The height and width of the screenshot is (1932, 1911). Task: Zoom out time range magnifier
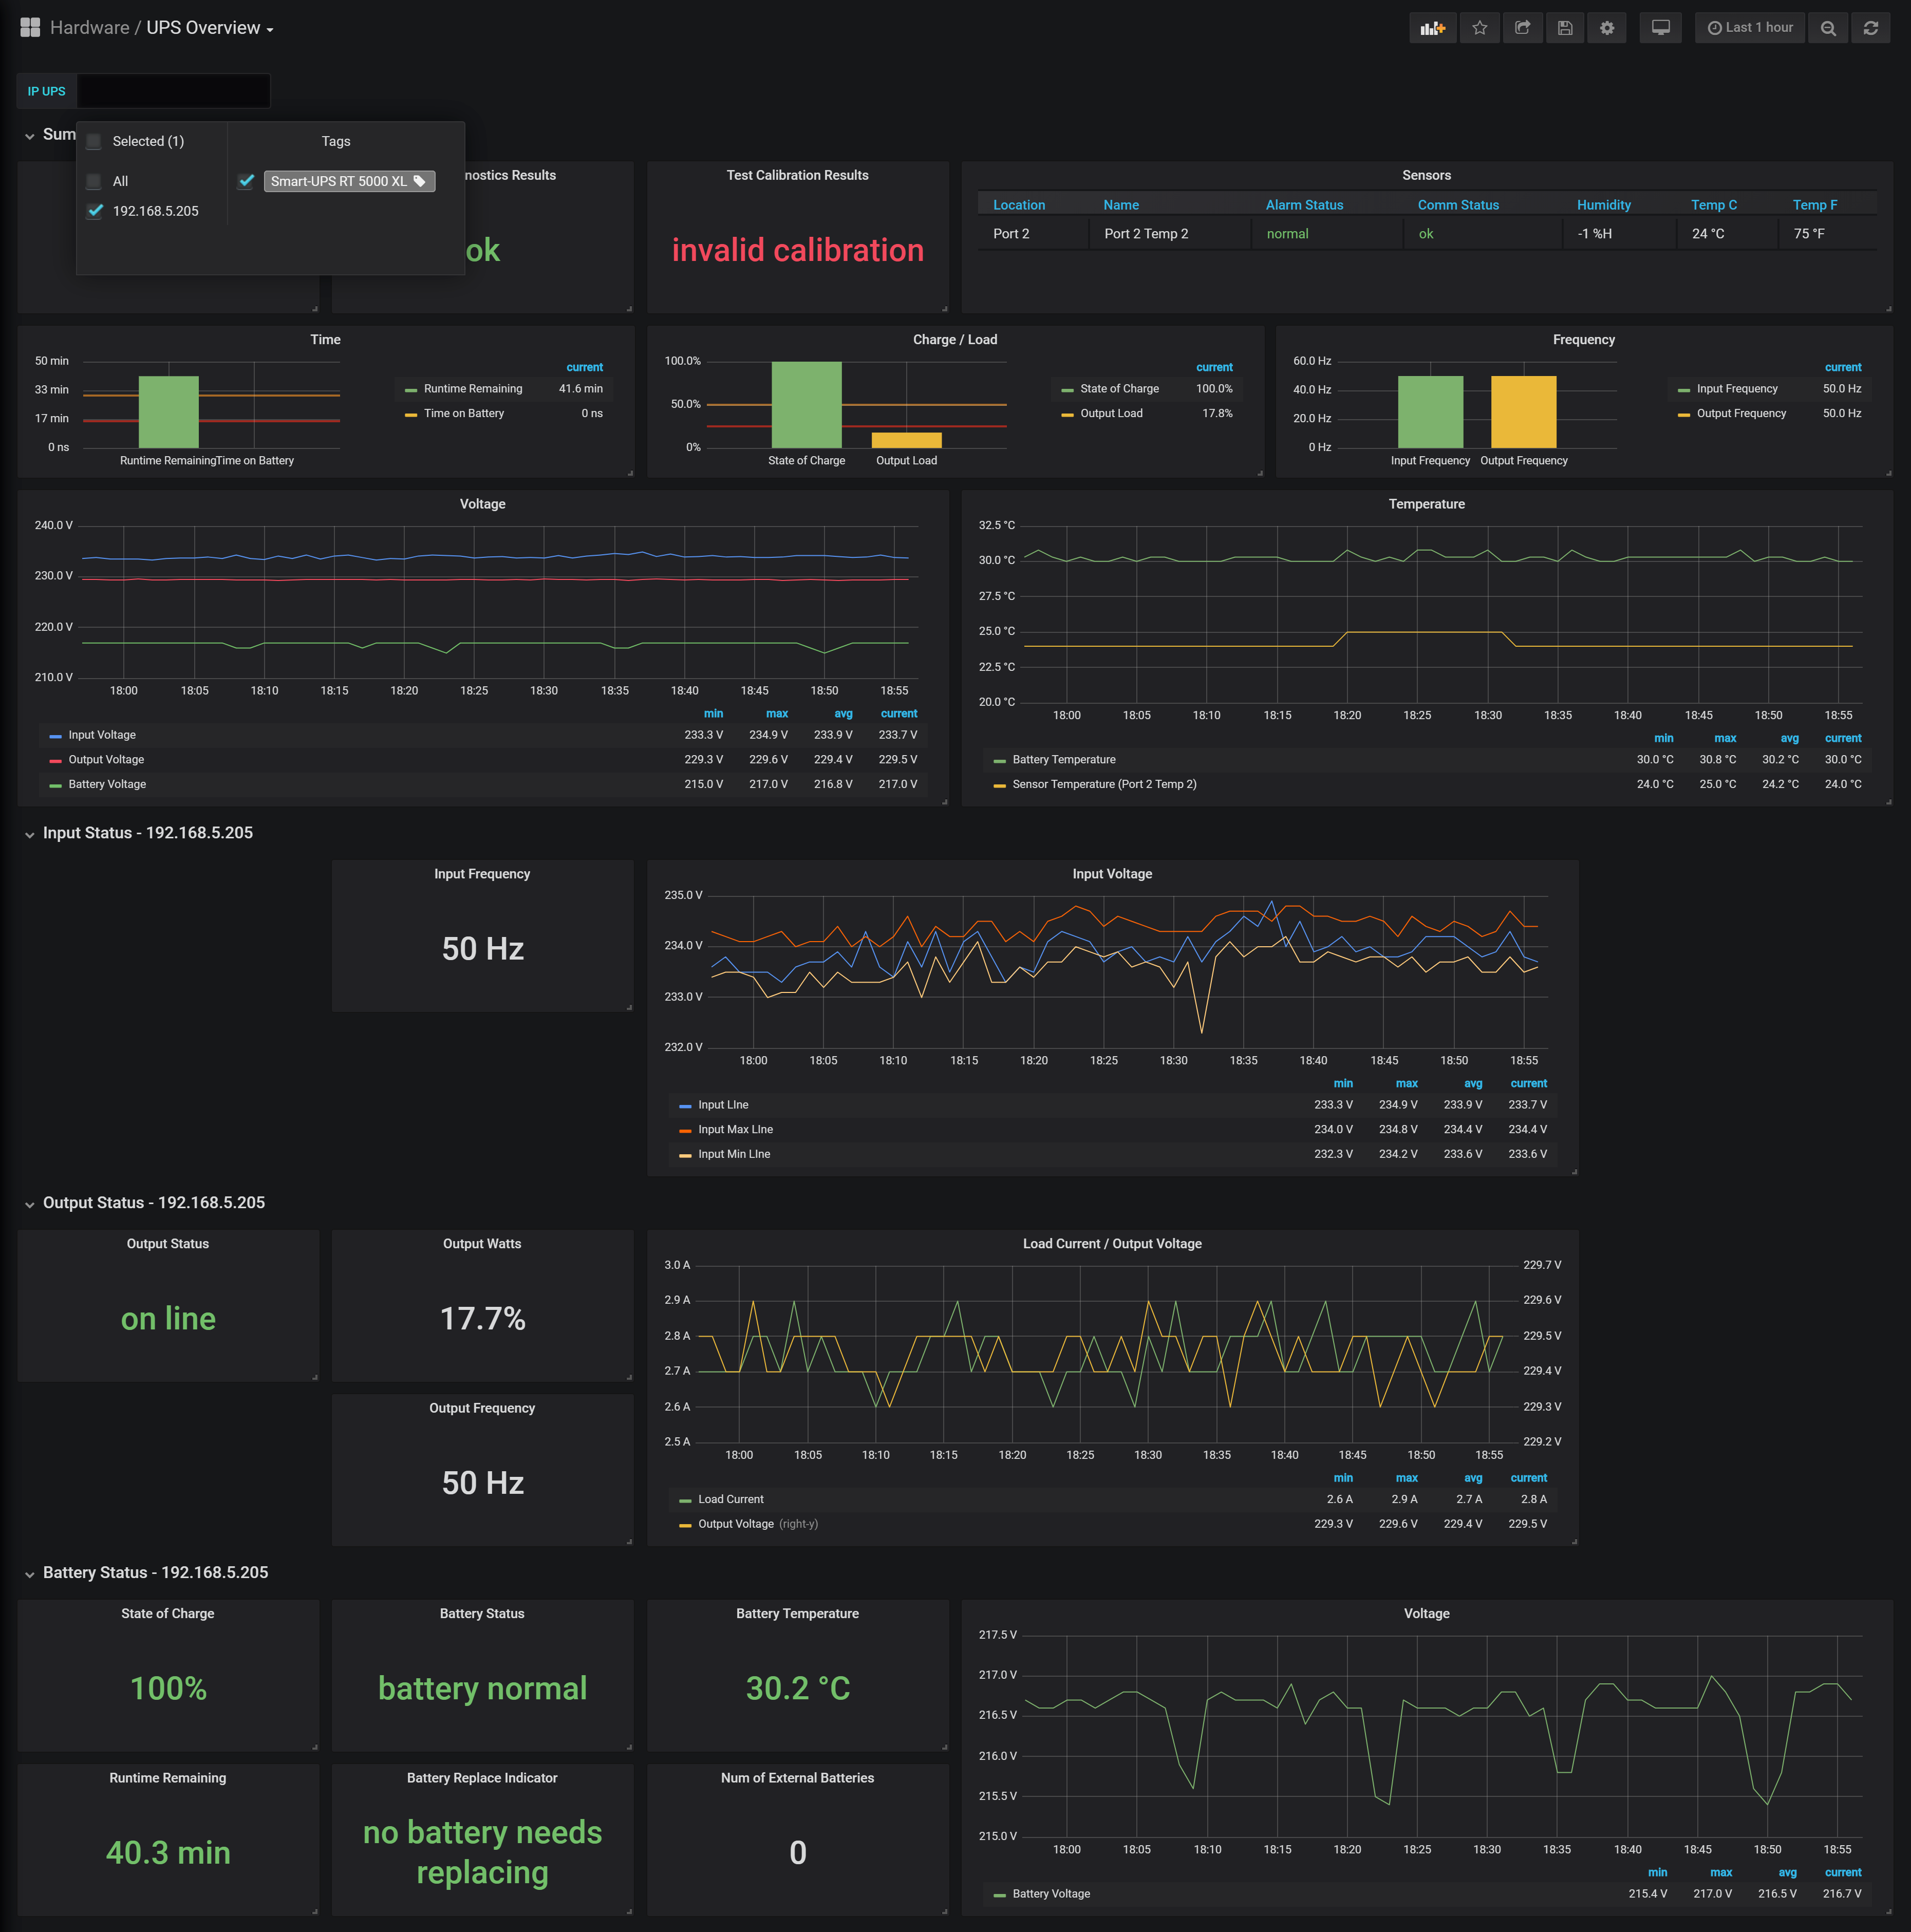click(1828, 28)
